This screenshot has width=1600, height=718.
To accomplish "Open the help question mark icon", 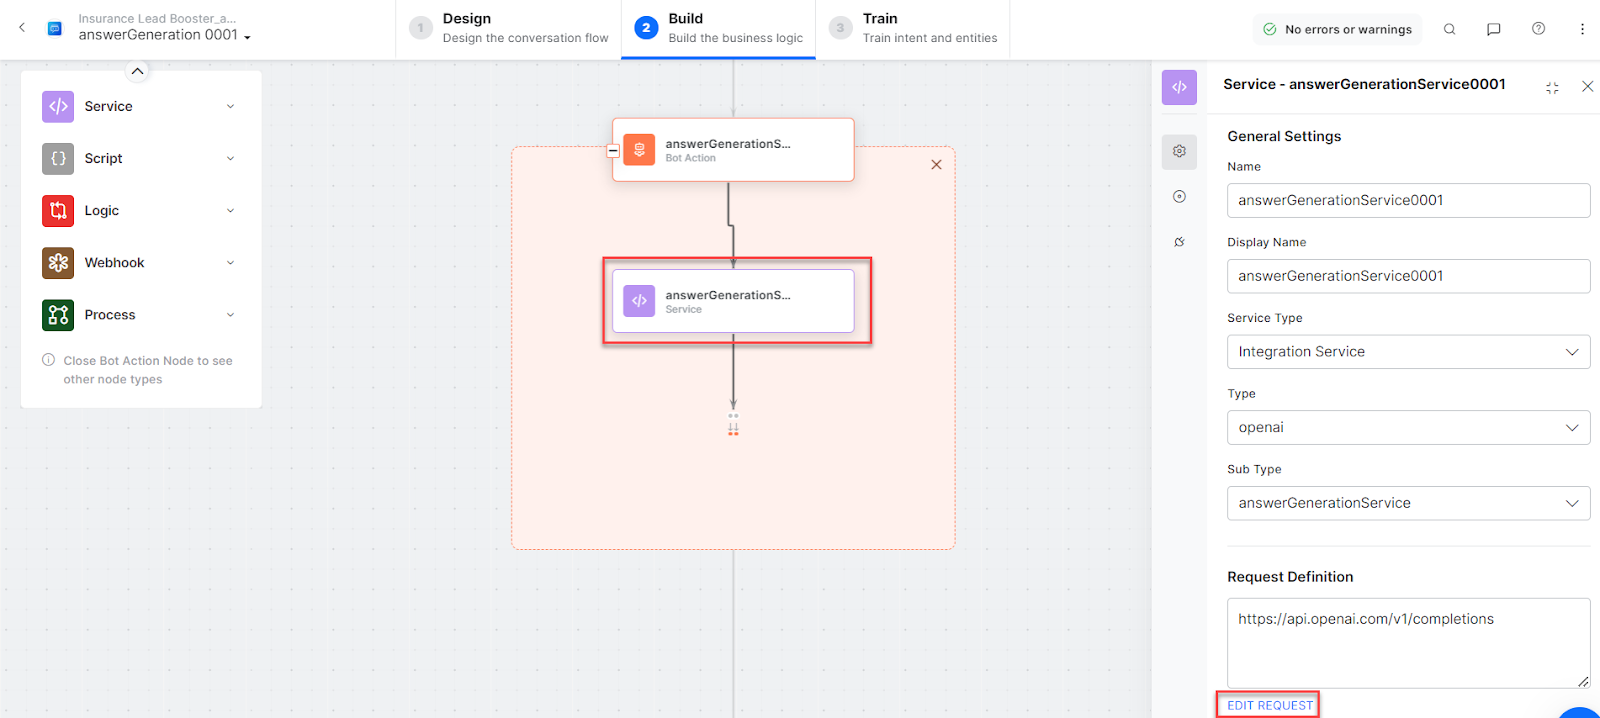I will point(1538,29).
